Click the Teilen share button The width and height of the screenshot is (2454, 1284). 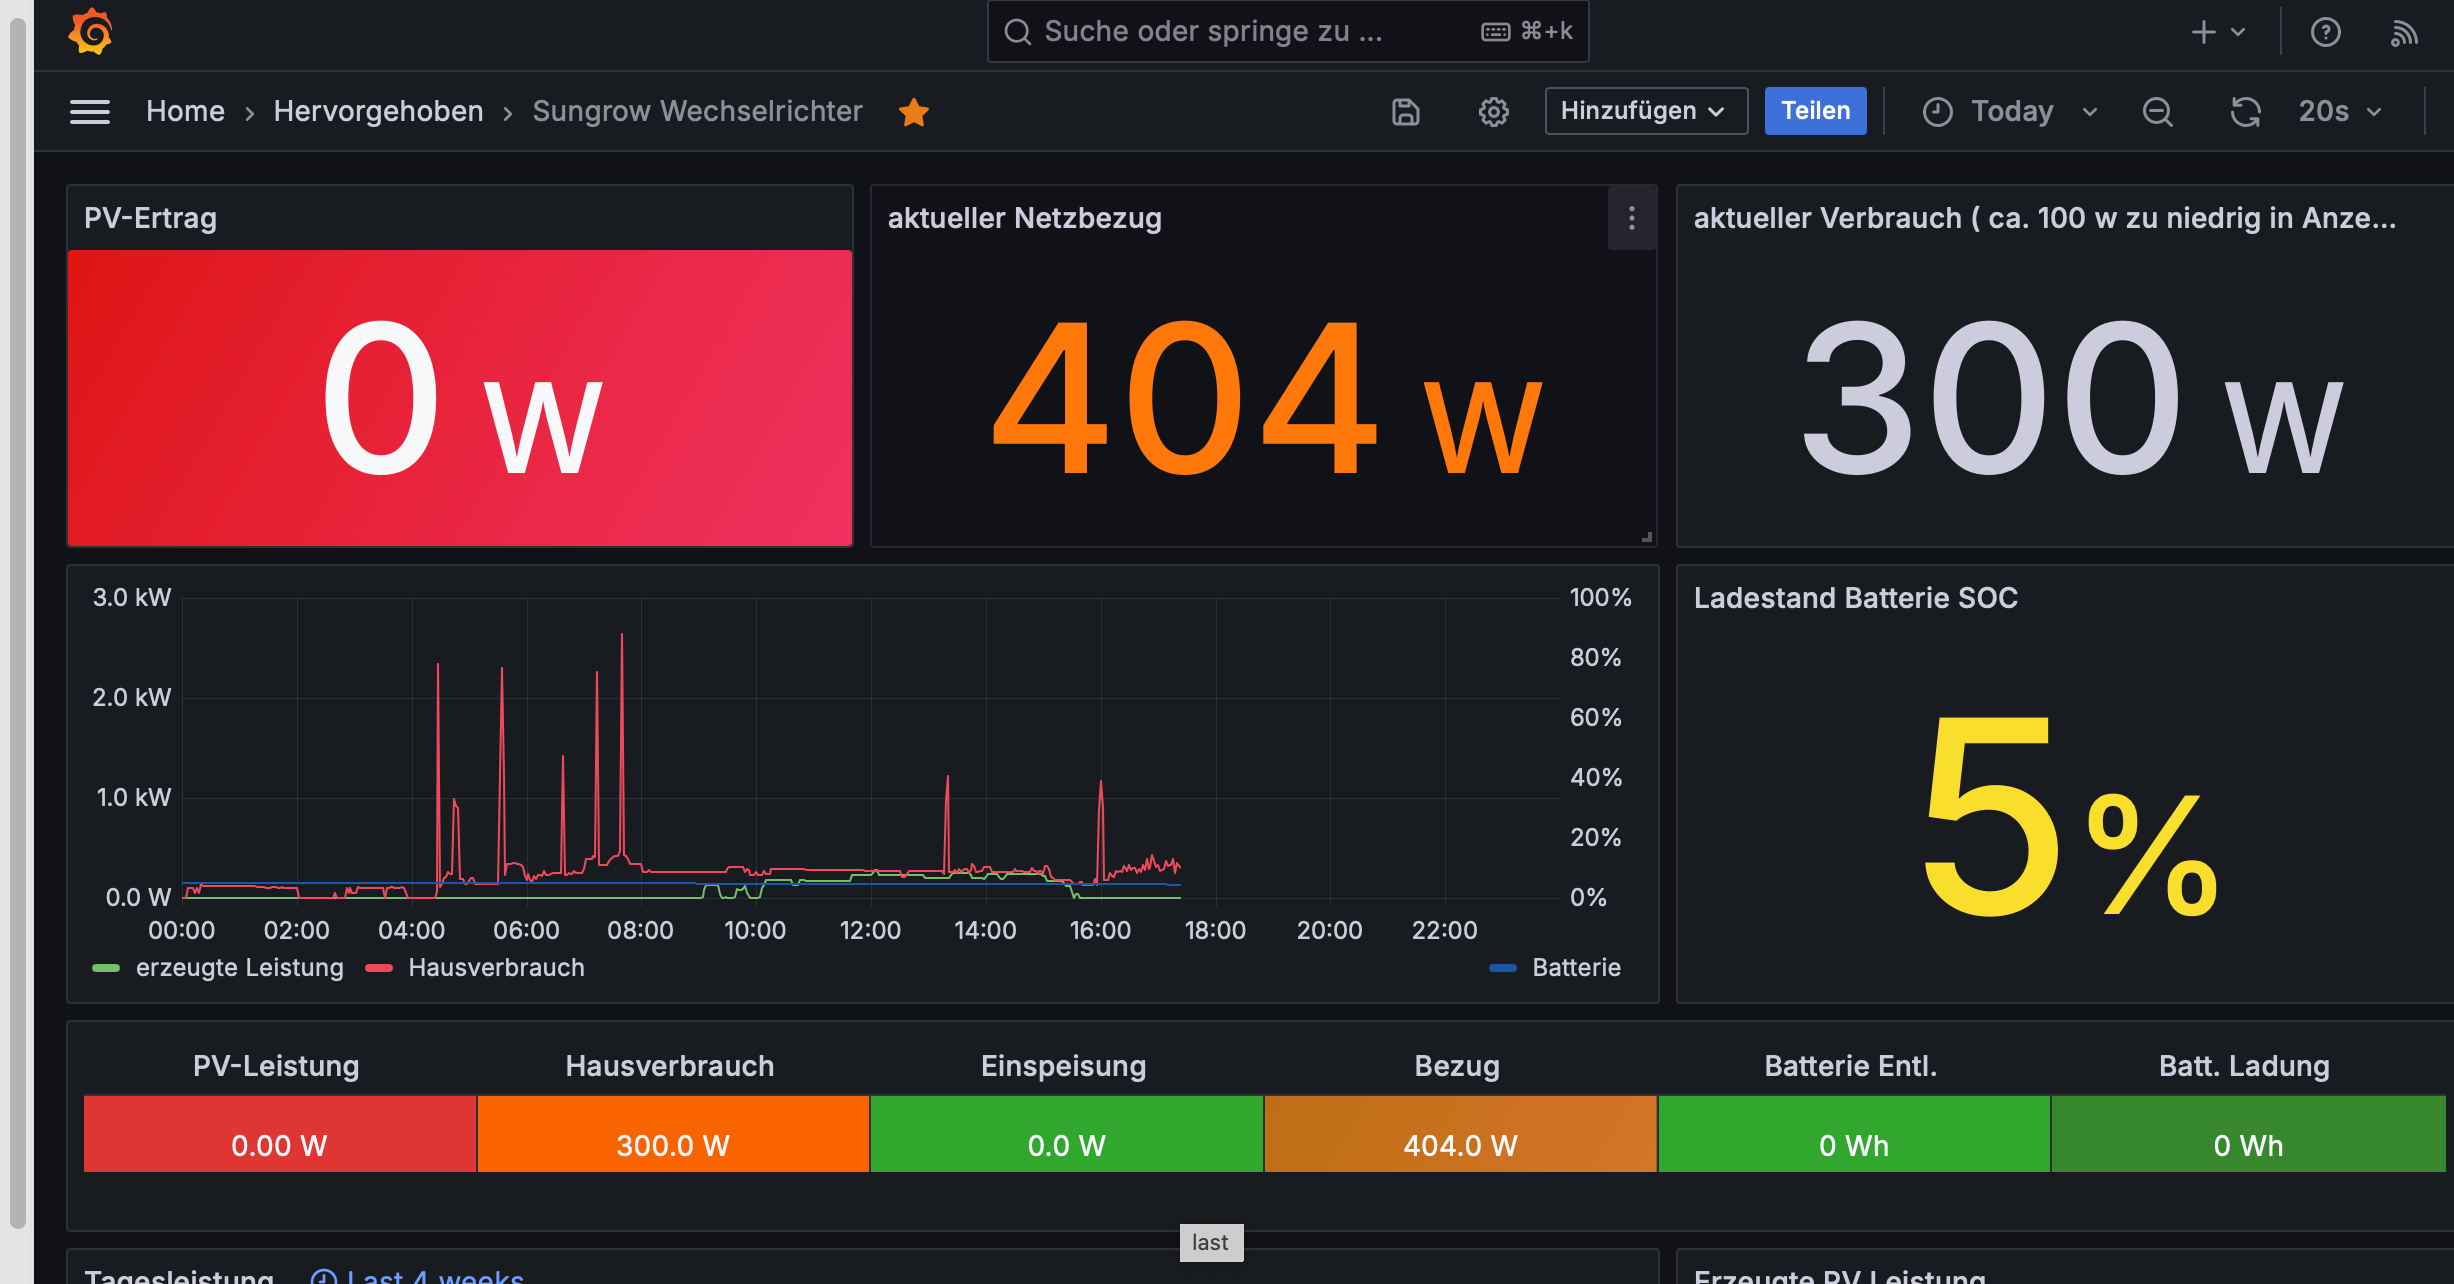(1814, 111)
